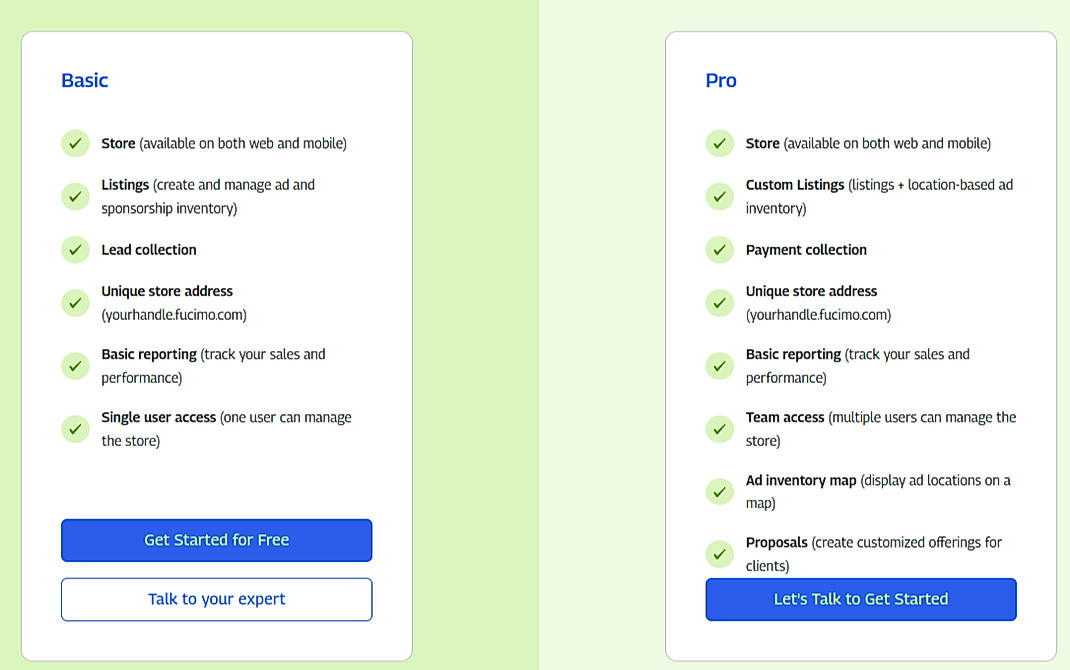Click the checkmark next to Payment collection
Image resolution: width=1070 pixels, height=670 pixels.
(719, 250)
